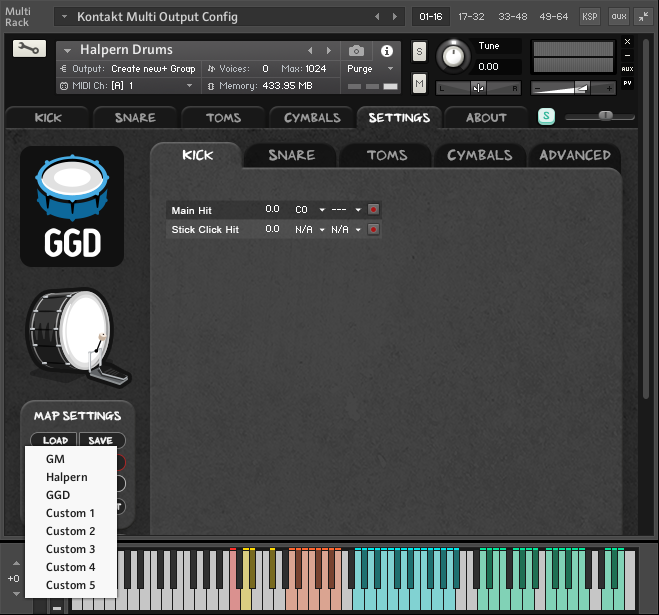Switch to the Advanced settings tab
Viewport: 659px width, 615px height.
tap(575, 155)
